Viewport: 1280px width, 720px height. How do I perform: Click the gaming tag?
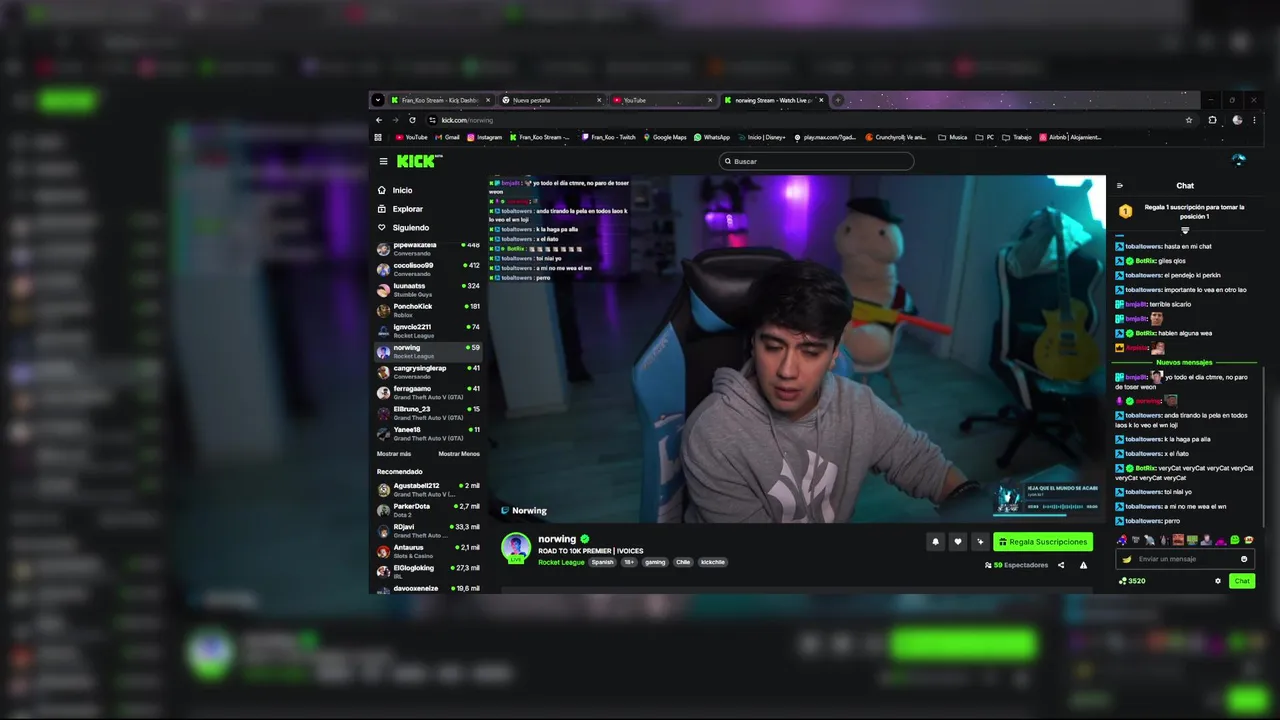pos(655,562)
